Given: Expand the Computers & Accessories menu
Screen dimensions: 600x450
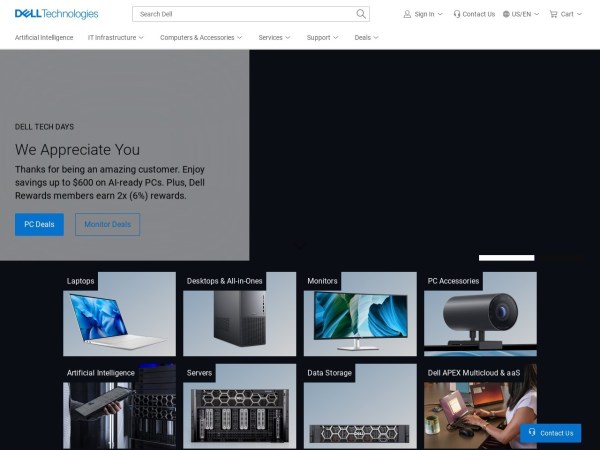Looking at the screenshot, I should click(201, 37).
